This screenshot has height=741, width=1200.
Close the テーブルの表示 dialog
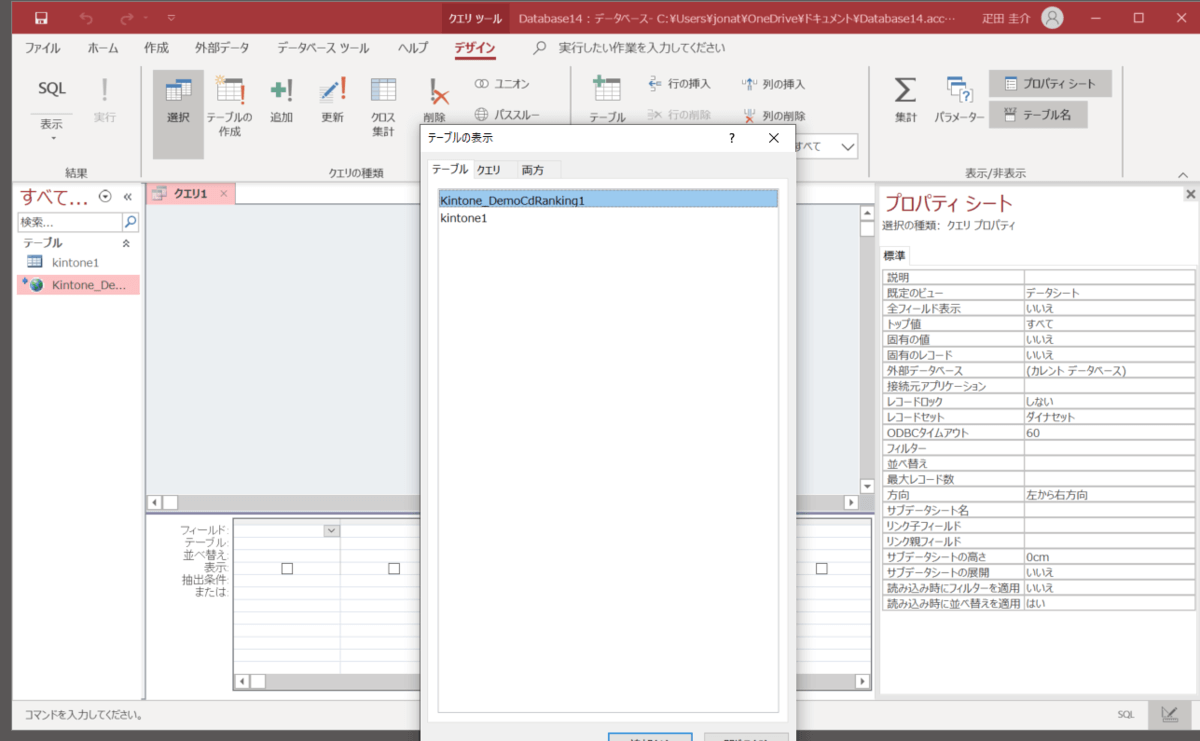(x=773, y=139)
